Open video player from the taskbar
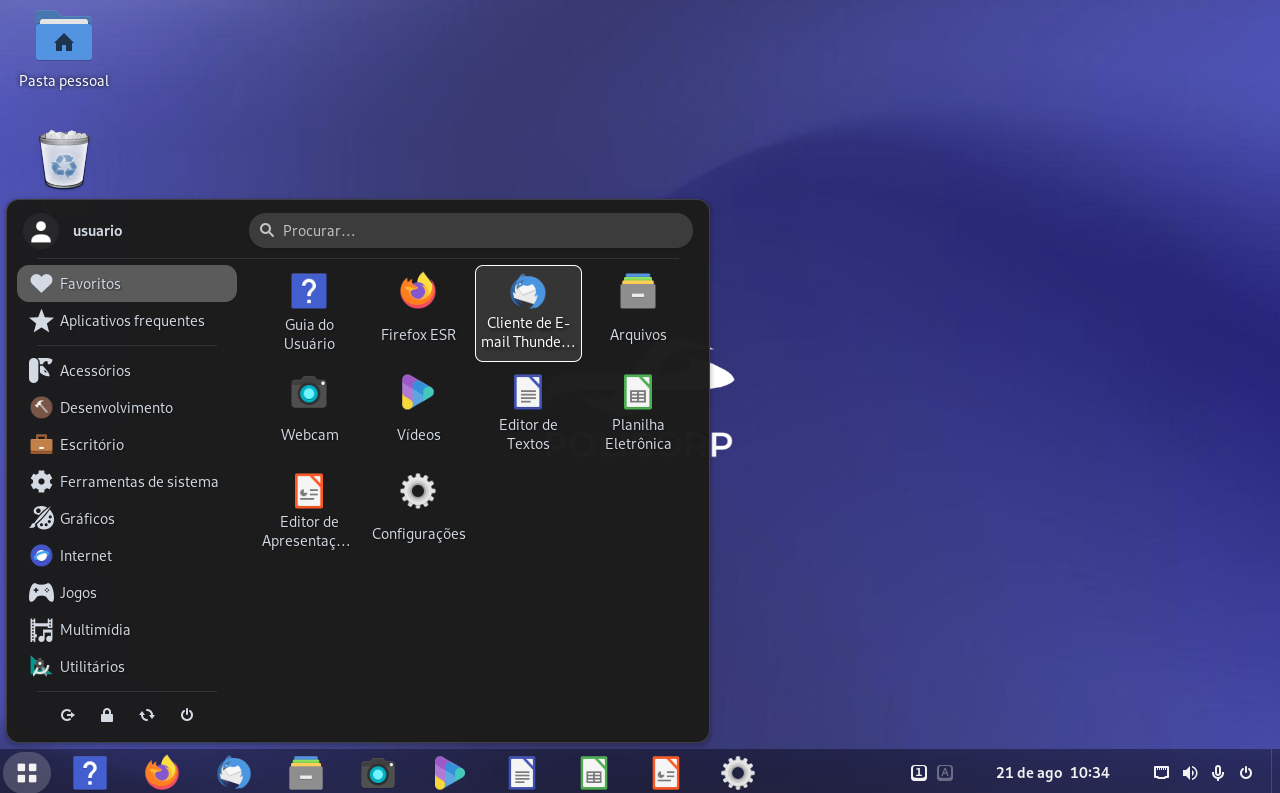The image size is (1280, 793). pyautogui.click(x=450, y=773)
